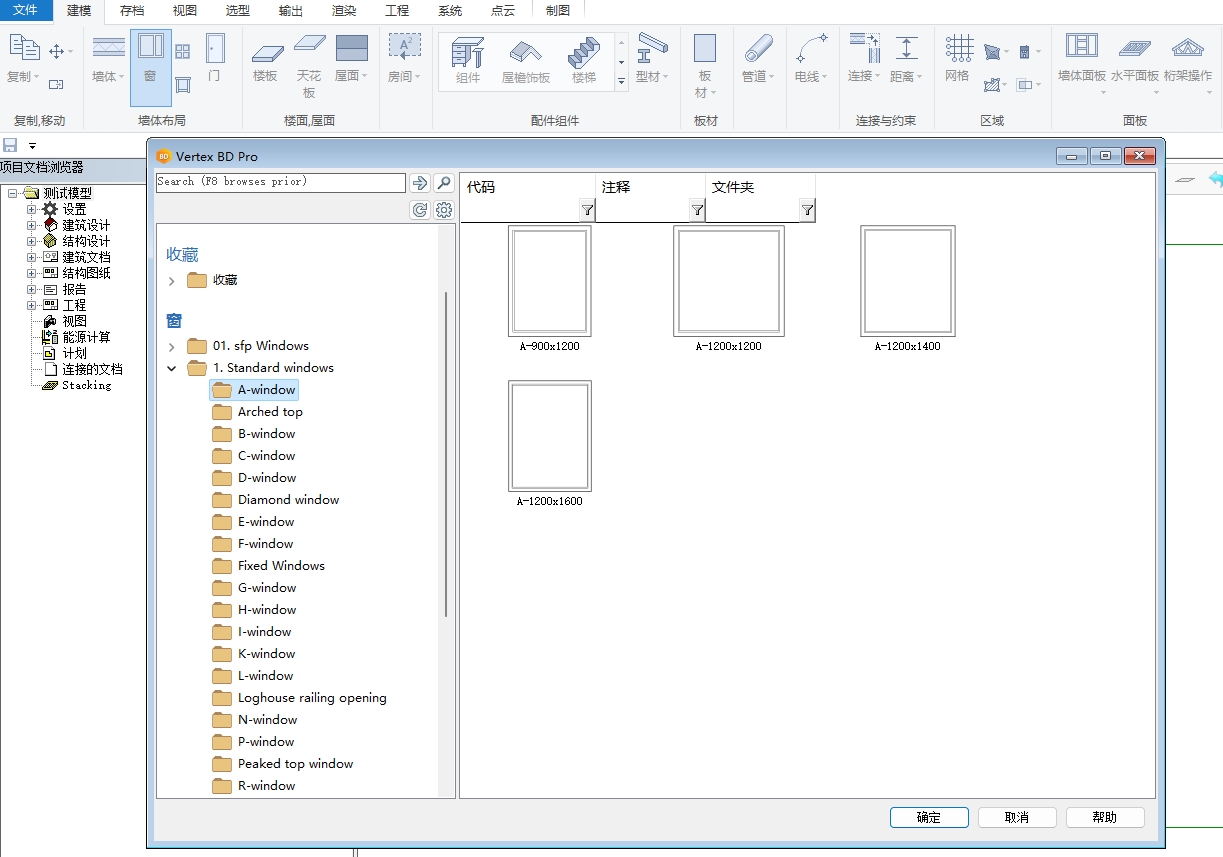1223x857 pixels.
Task: Click the arrow icon next to search field
Action: point(420,183)
